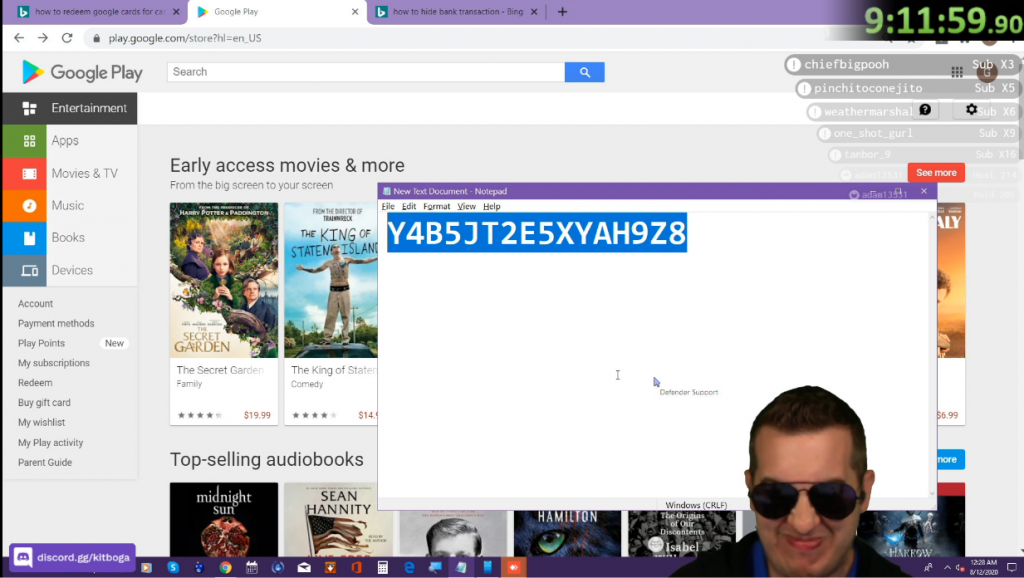
Task: Click the 'Early access movies & more' heading
Action: [287, 165]
